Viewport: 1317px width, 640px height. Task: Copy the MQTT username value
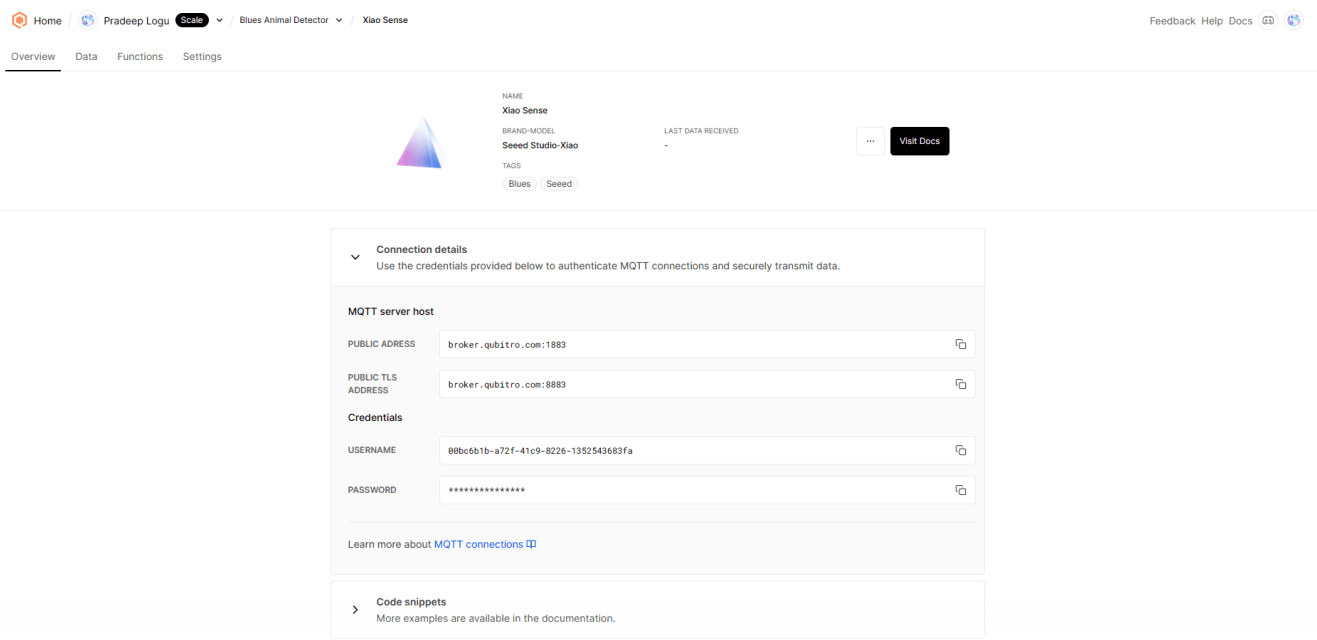[x=960, y=450]
